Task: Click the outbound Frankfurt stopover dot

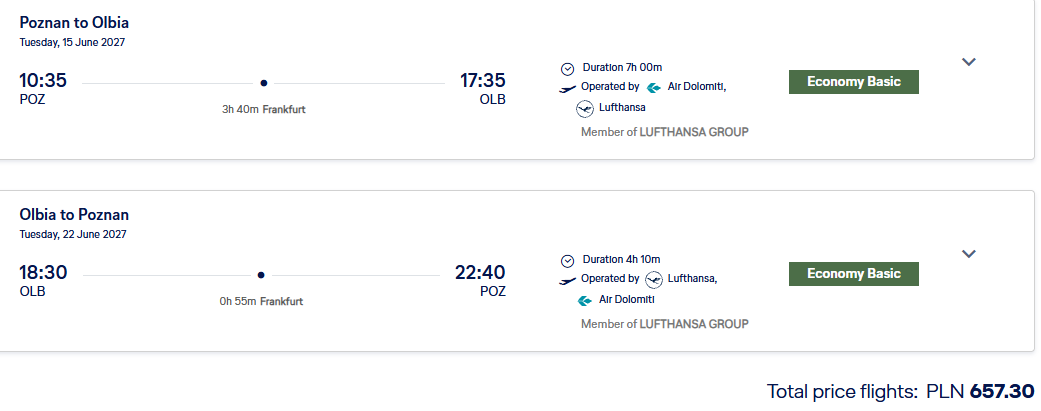Action: (x=264, y=83)
